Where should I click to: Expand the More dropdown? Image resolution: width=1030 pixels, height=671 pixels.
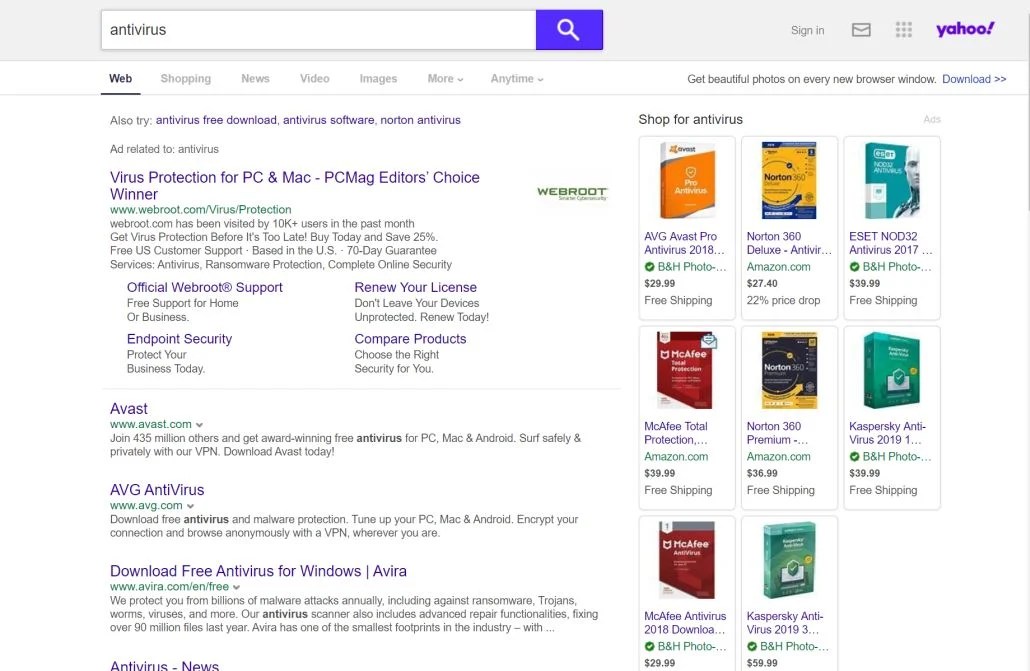click(x=445, y=78)
